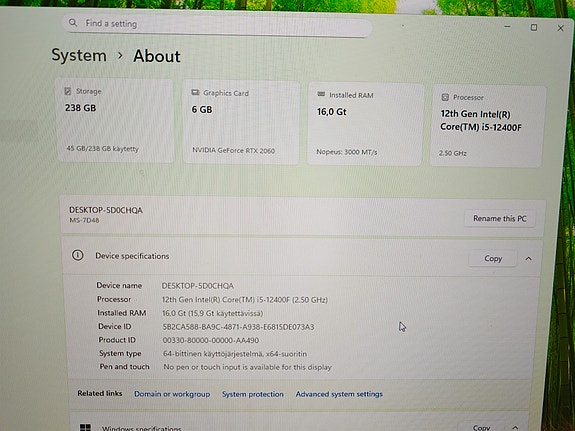Click the Installed RAM chip icon
Screen dimensions: 575x431
point(321,94)
